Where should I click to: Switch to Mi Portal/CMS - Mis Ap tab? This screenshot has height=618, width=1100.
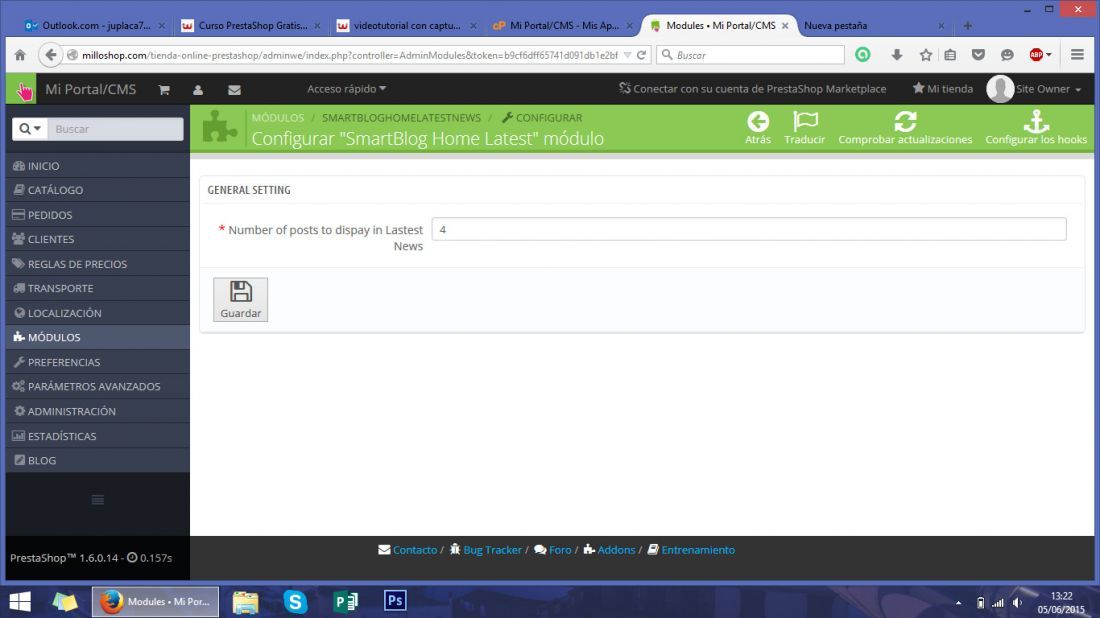(x=563, y=25)
